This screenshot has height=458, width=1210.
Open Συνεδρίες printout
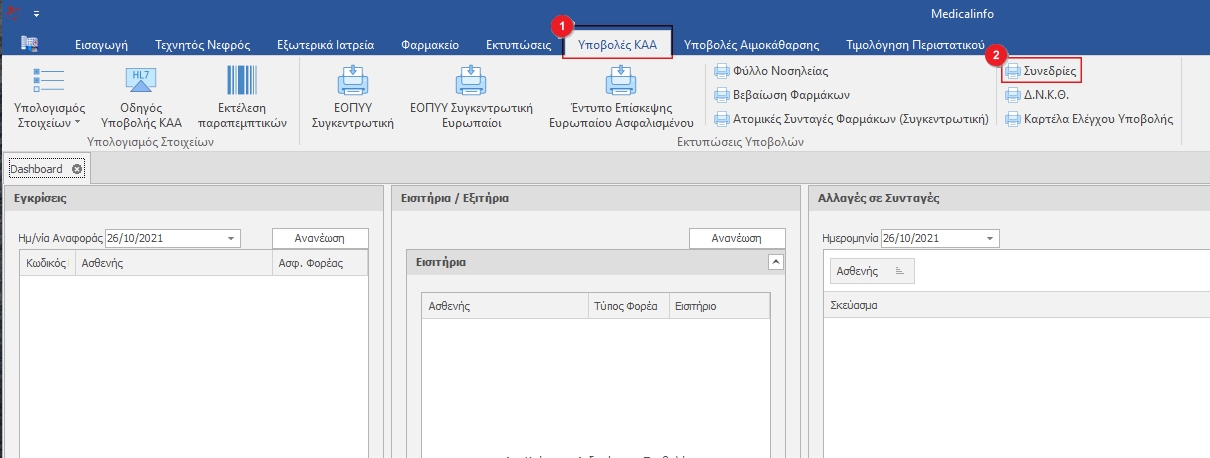[x=1041, y=71]
